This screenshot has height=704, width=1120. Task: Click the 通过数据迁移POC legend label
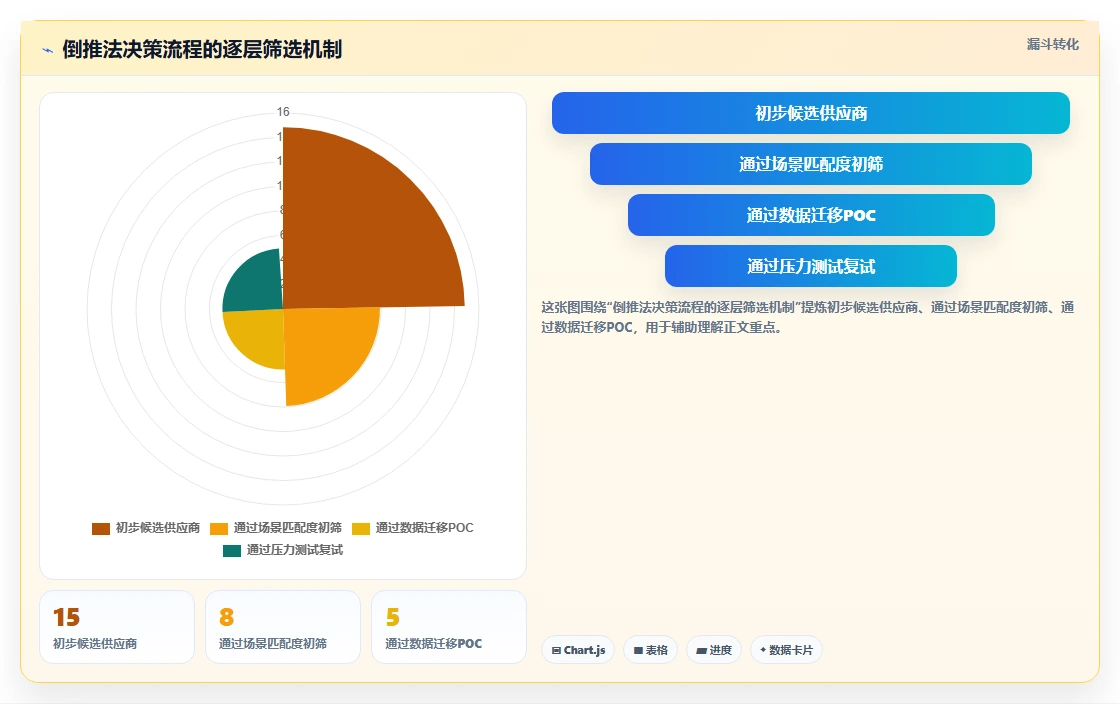[x=424, y=528]
